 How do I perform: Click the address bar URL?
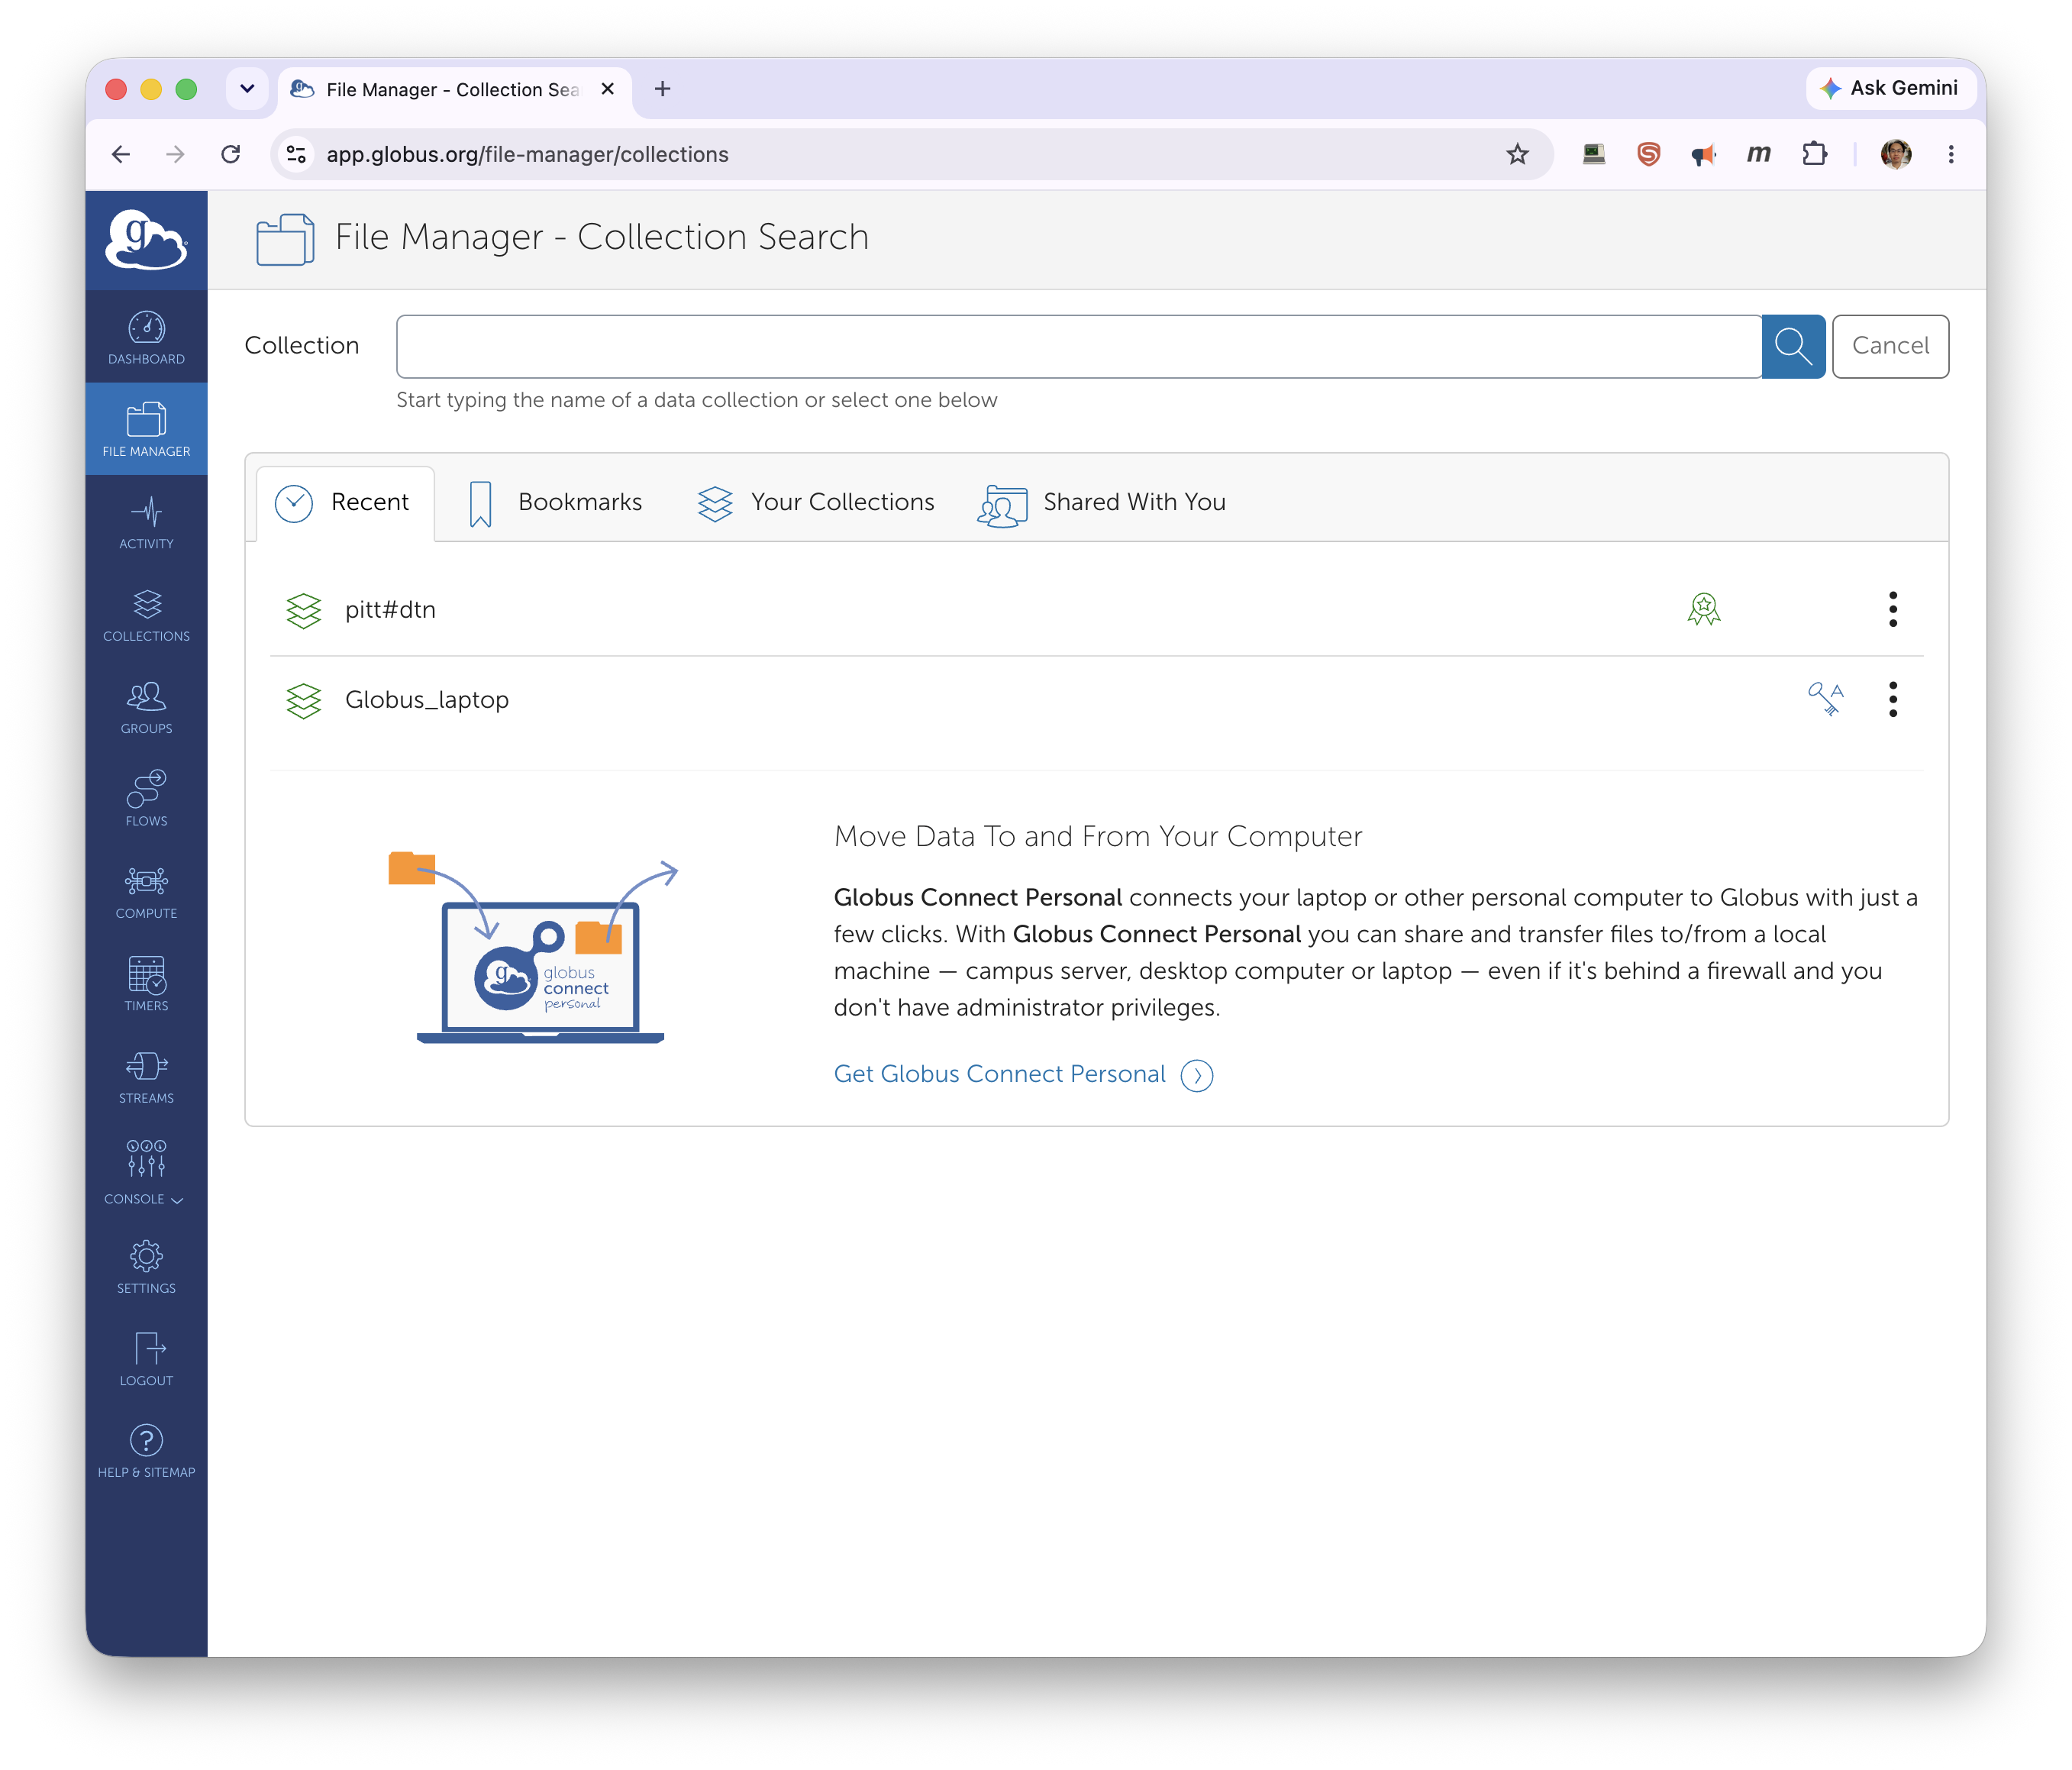tap(527, 154)
